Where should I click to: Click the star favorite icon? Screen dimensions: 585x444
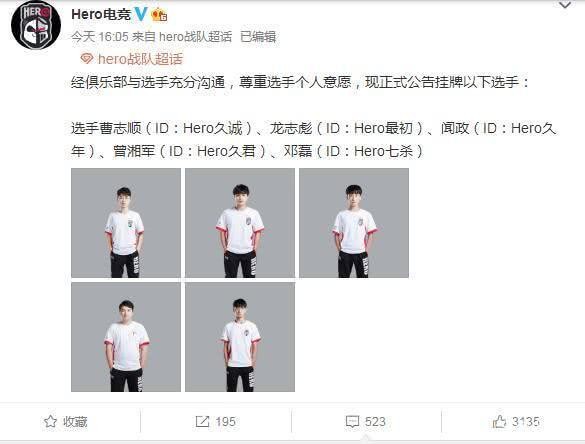tap(50, 422)
